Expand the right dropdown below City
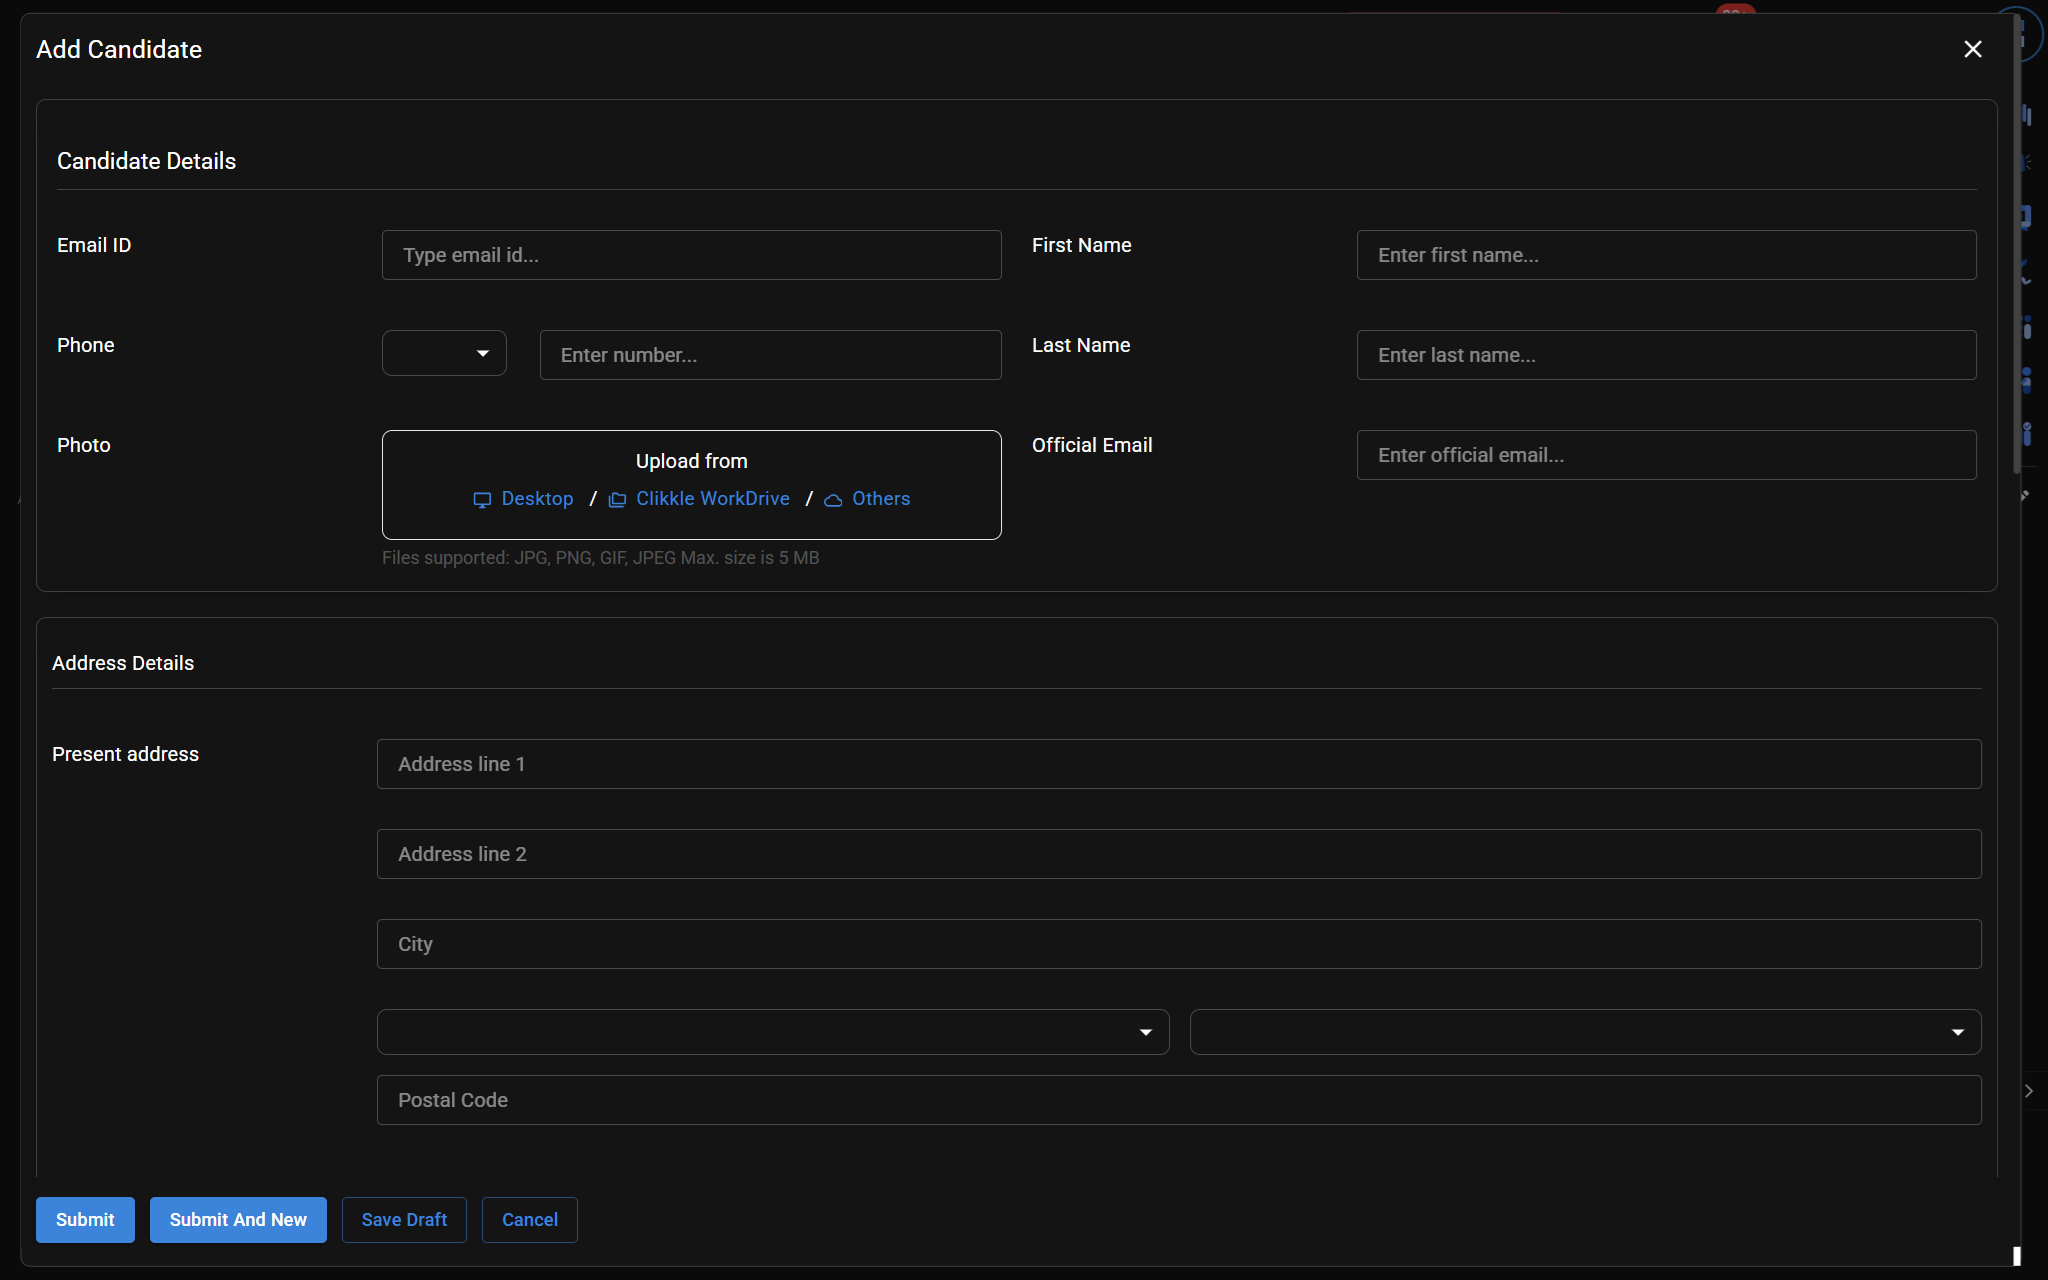The height and width of the screenshot is (1280, 2048). coord(1585,1032)
